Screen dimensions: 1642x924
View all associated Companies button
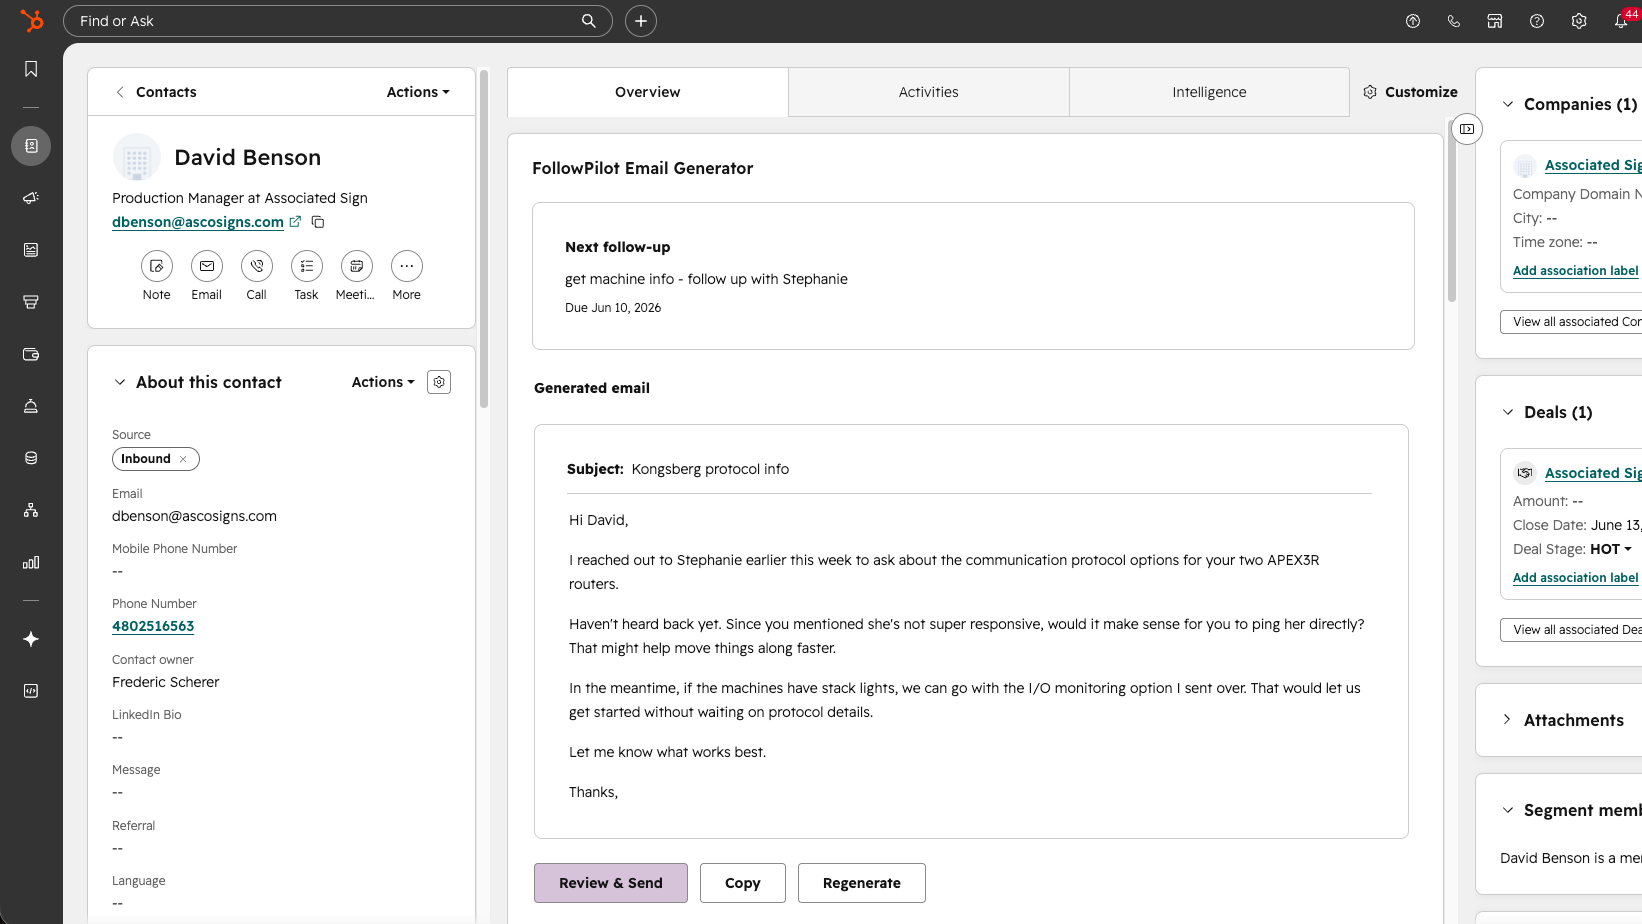click(1572, 322)
